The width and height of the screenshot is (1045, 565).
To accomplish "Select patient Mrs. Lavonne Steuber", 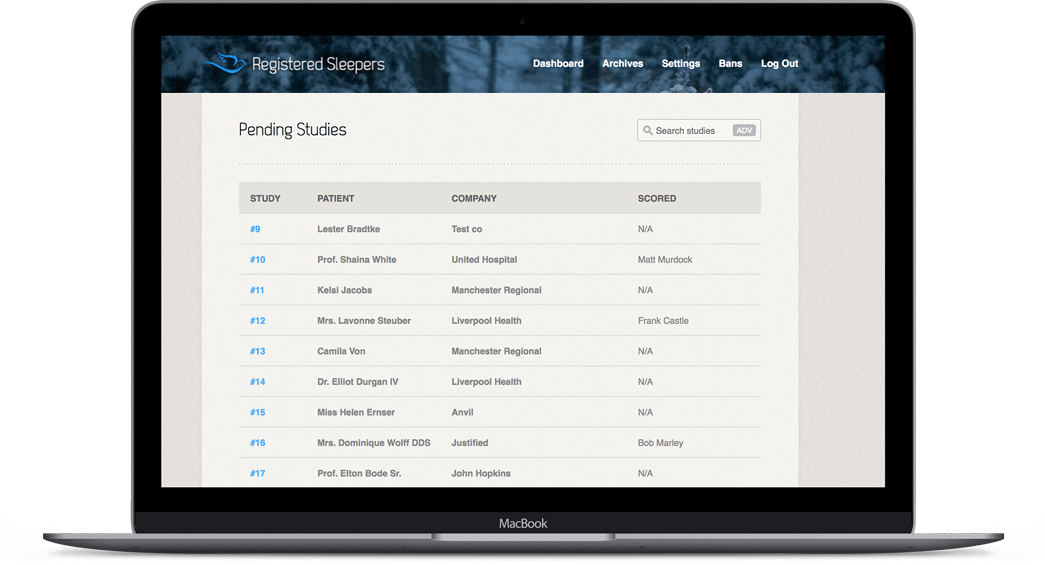I will point(364,321).
